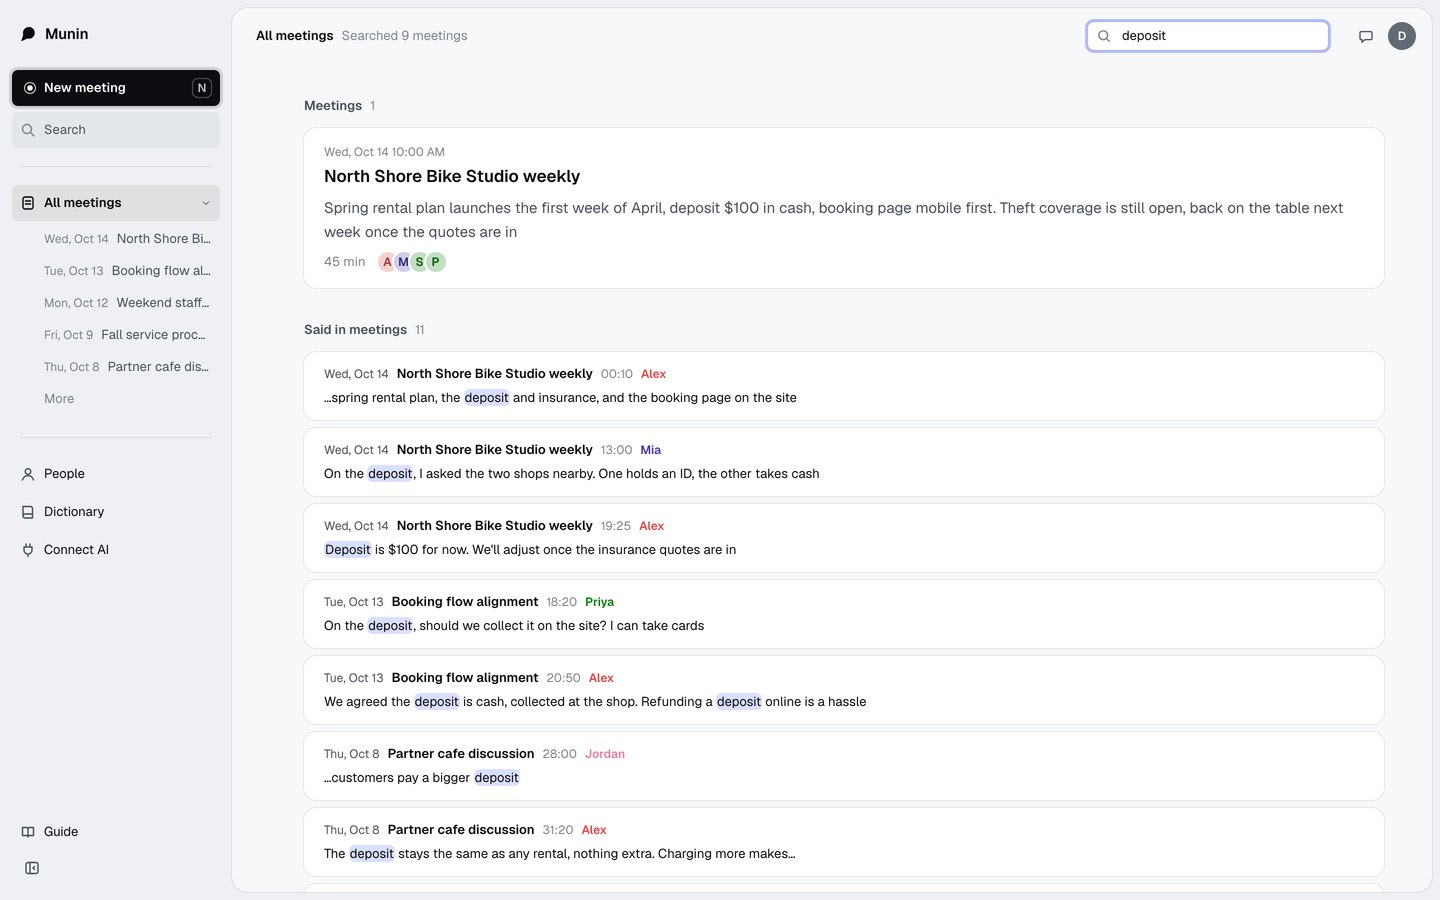
Task: Open Priya's 18:20 Booking flow snippet
Action: pyautogui.click(x=844, y=614)
